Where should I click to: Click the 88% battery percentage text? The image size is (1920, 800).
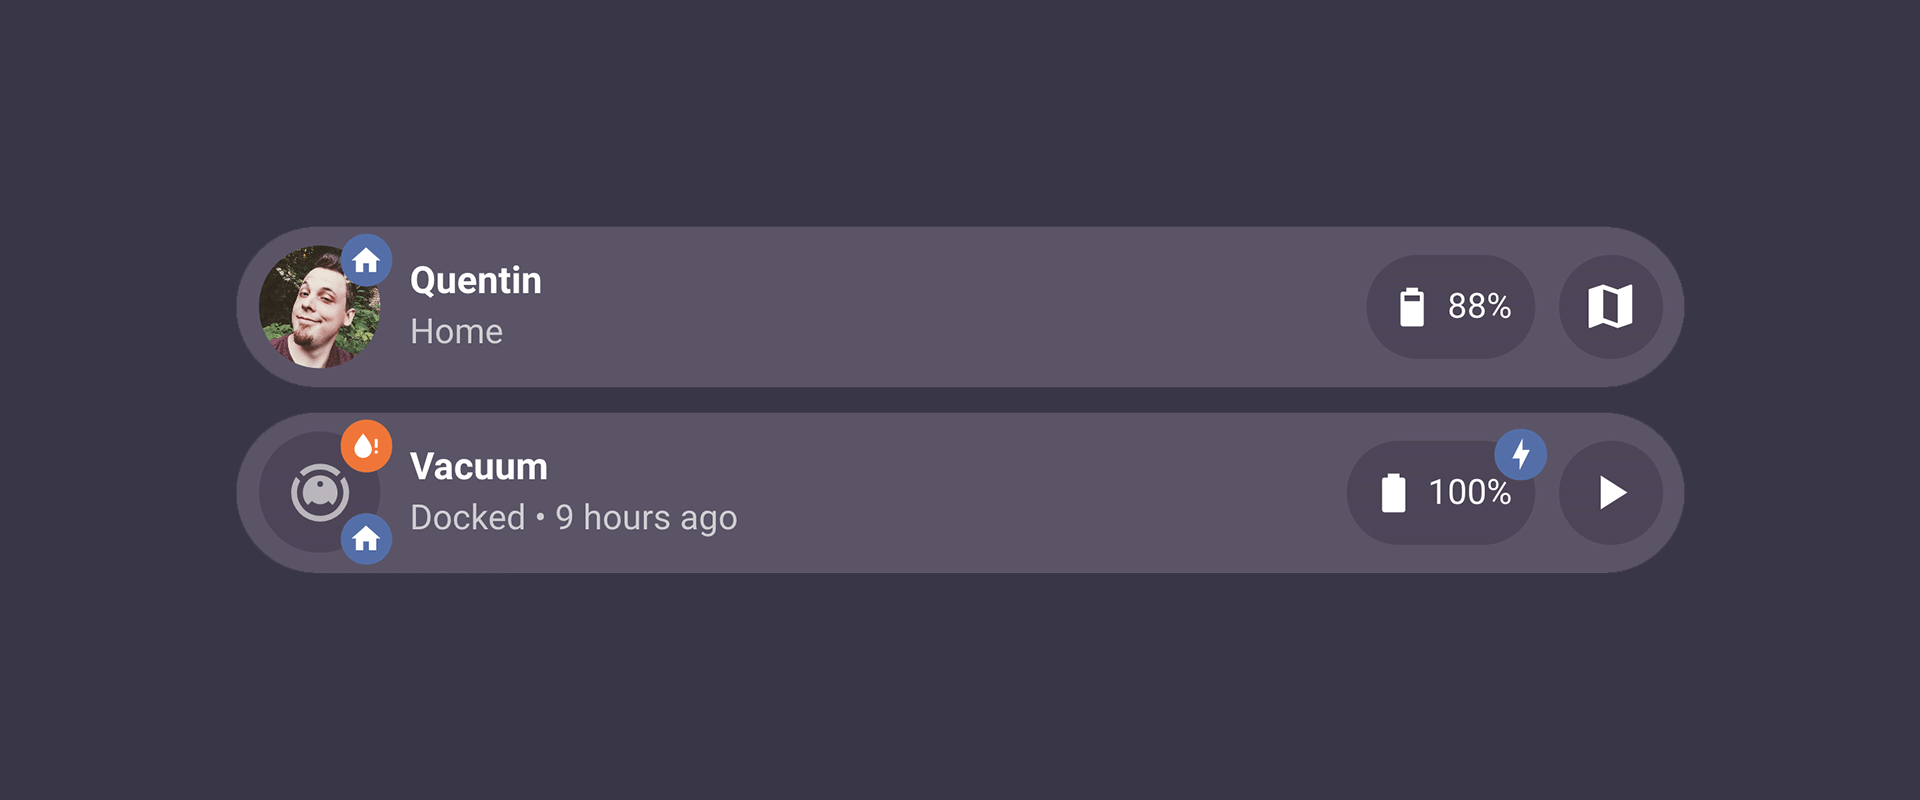(1479, 306)
